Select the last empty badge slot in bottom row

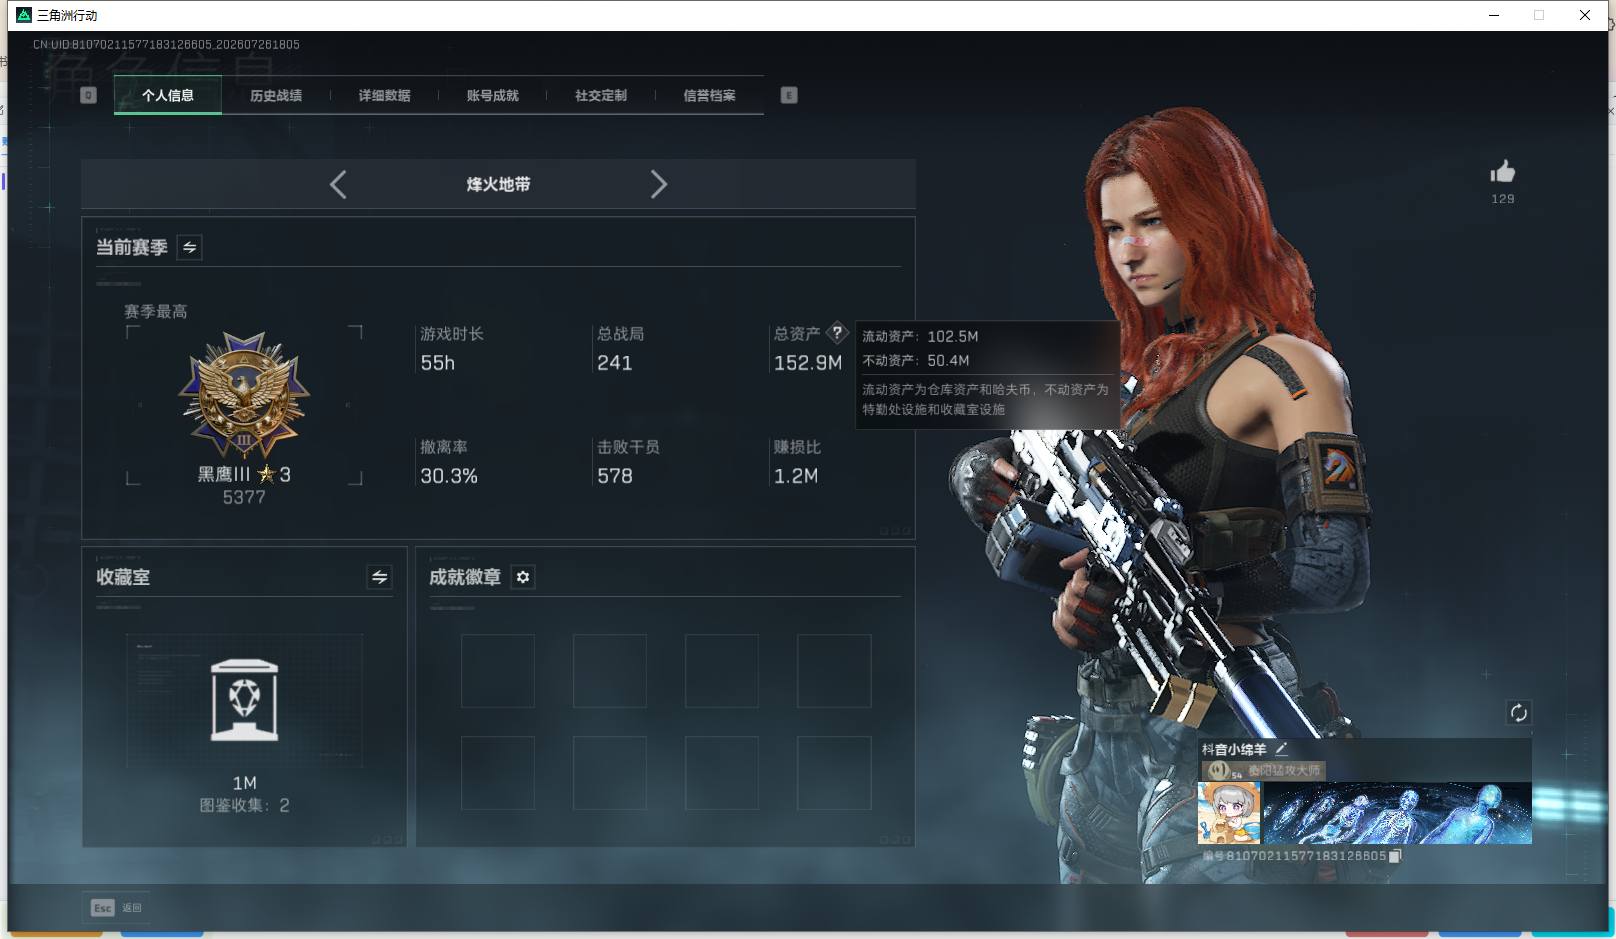coord(834,773)
